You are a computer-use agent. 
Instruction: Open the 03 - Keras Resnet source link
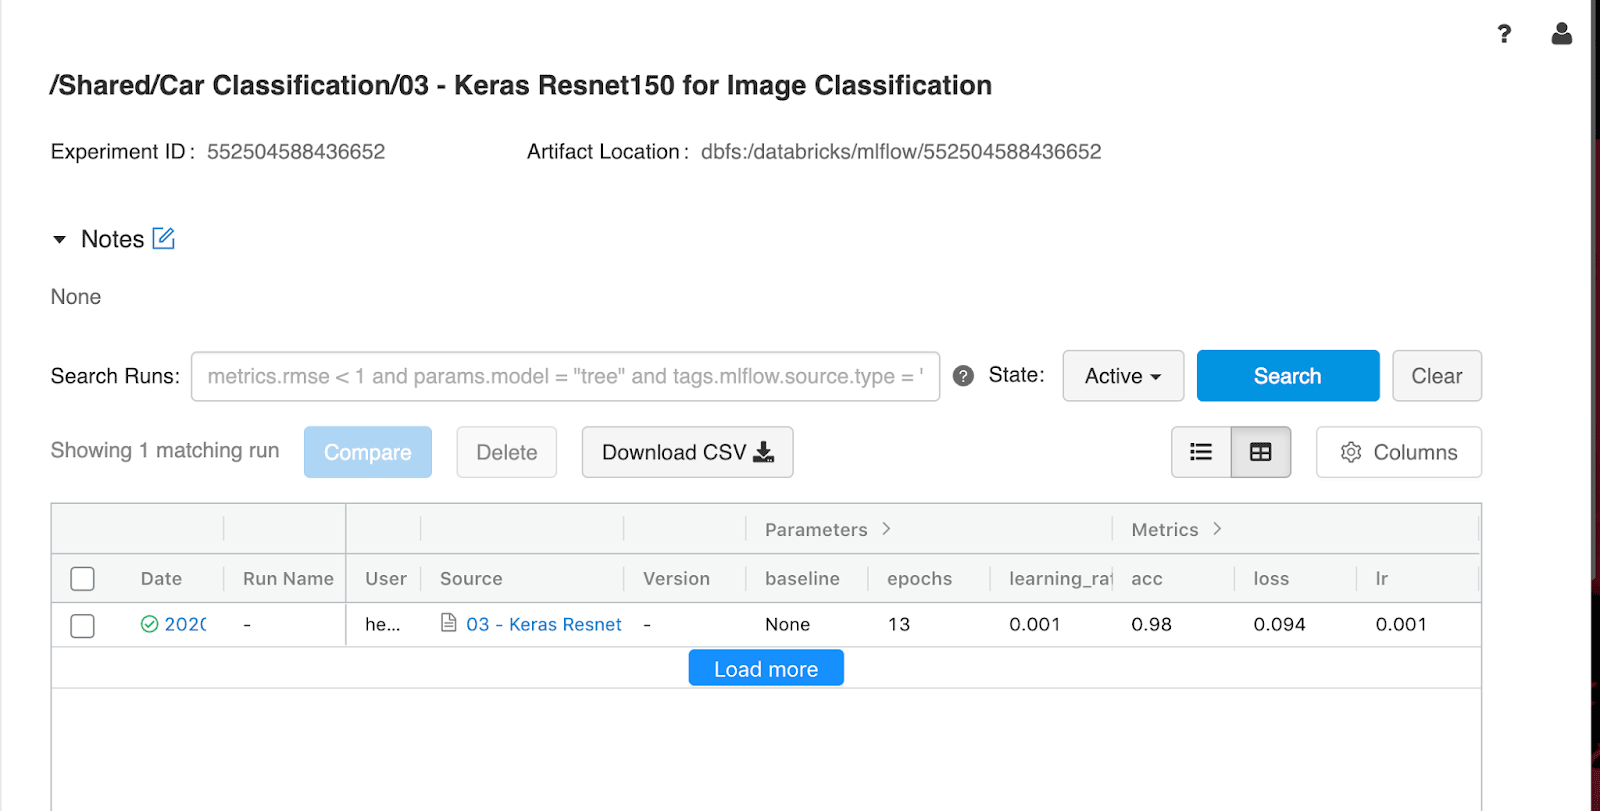pyautogui.click(x=543, y=624)
